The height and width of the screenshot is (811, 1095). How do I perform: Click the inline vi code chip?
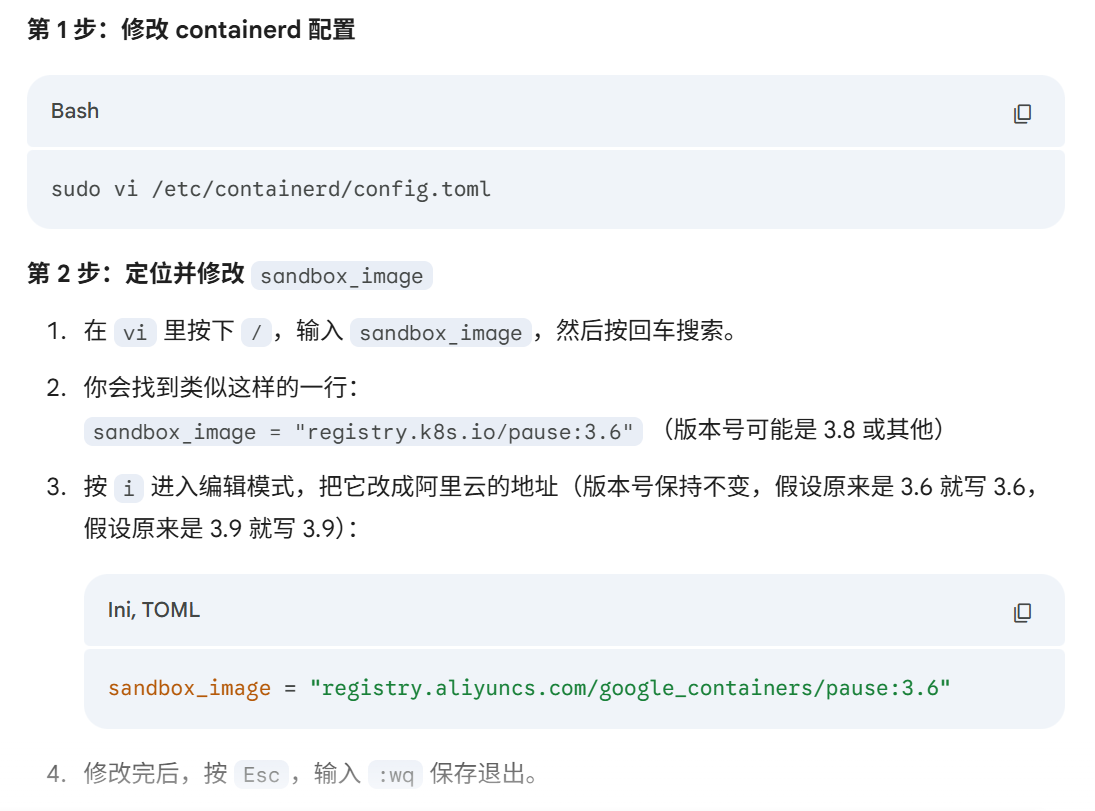coord(135,333)
